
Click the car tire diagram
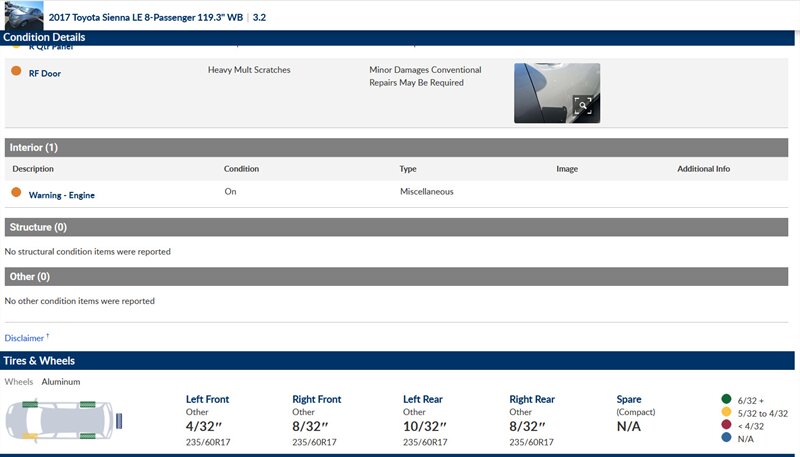click(62, 421)
